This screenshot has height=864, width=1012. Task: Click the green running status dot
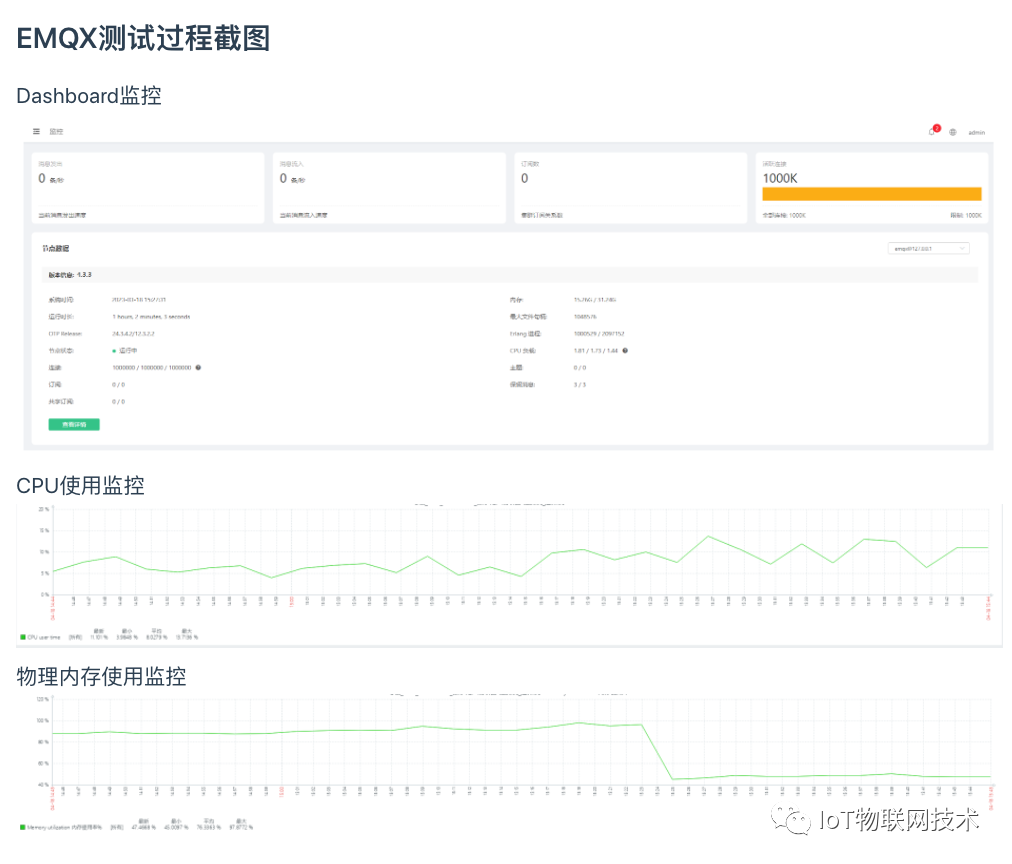pos(114,350)
